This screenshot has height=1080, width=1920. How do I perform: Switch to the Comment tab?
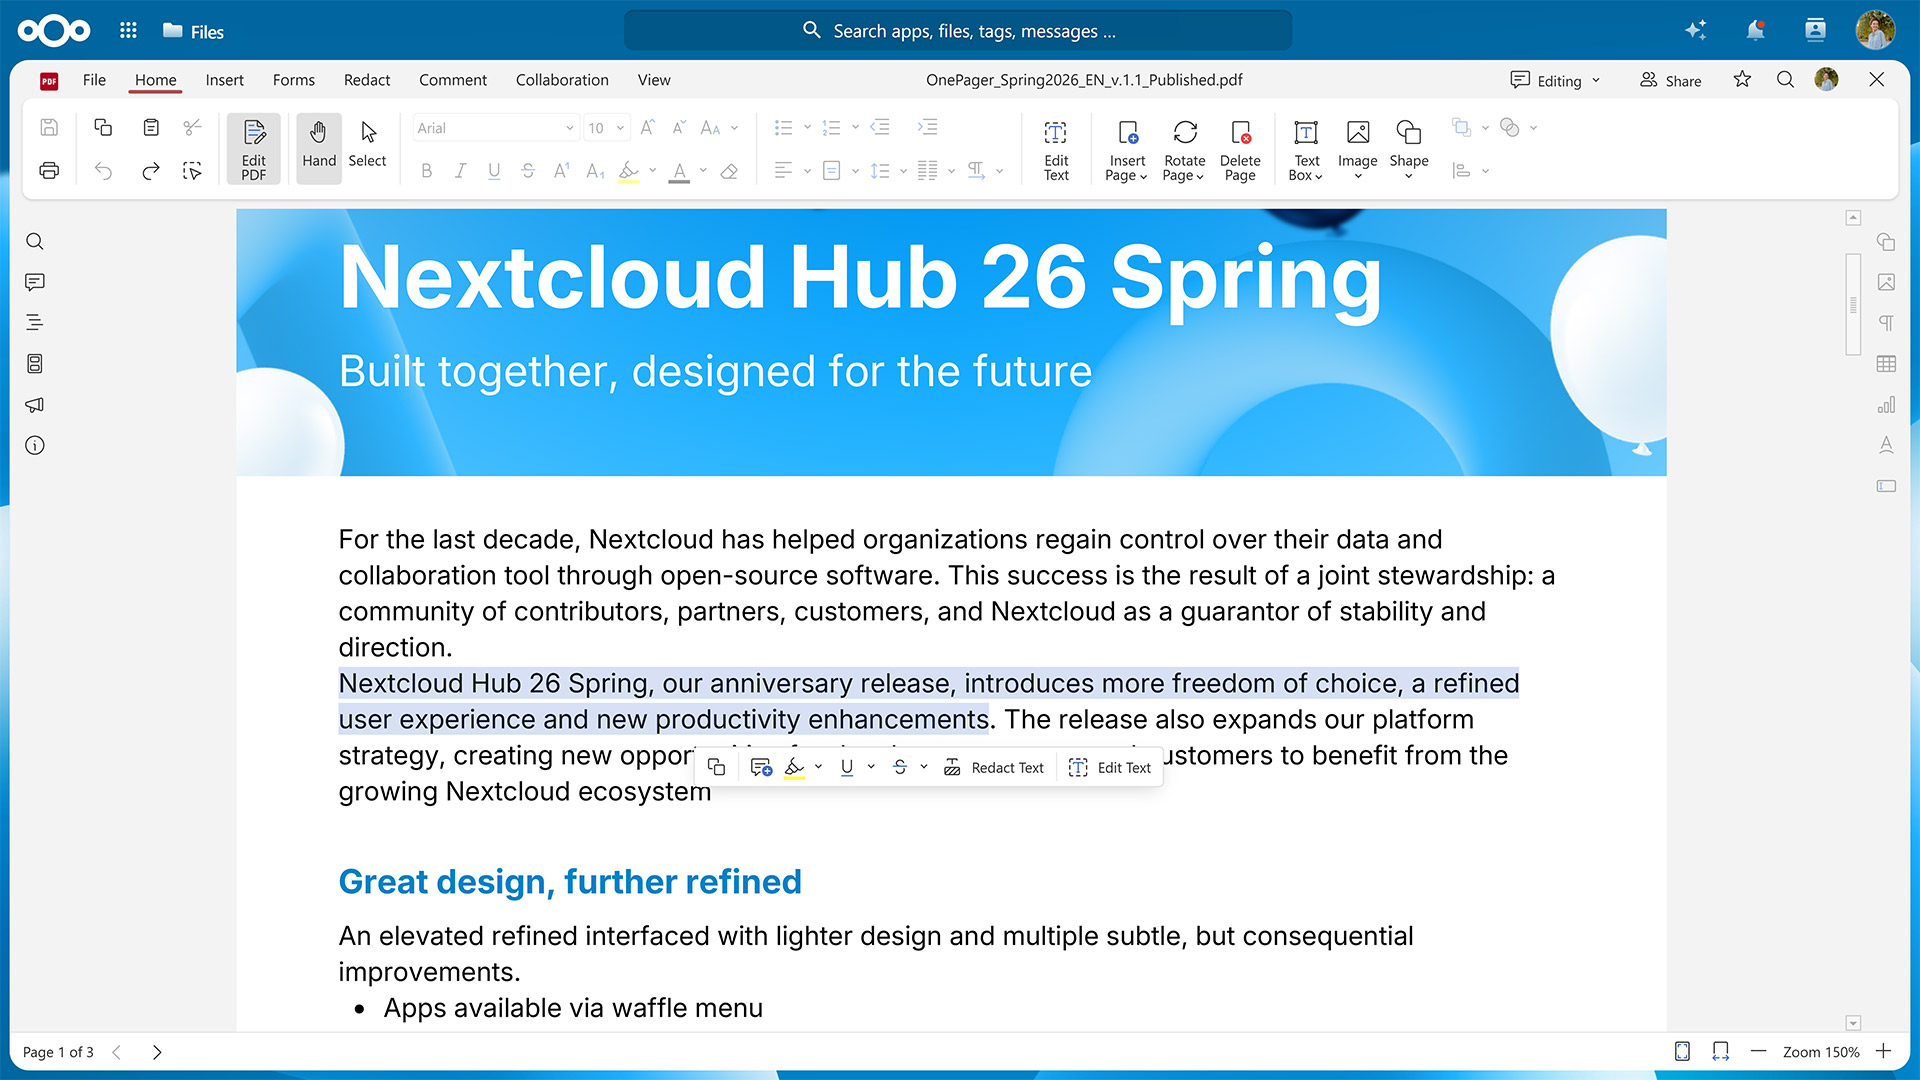coord(453,80)
